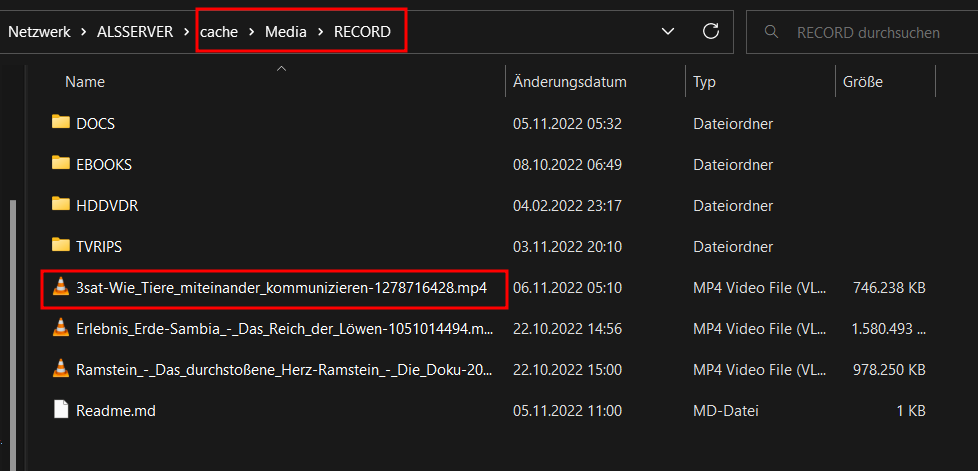Image resolution: width=978 pixels, height=471 pixels.
Task: Click date 22.10.2022 15:00
Action: coord(567,370)
